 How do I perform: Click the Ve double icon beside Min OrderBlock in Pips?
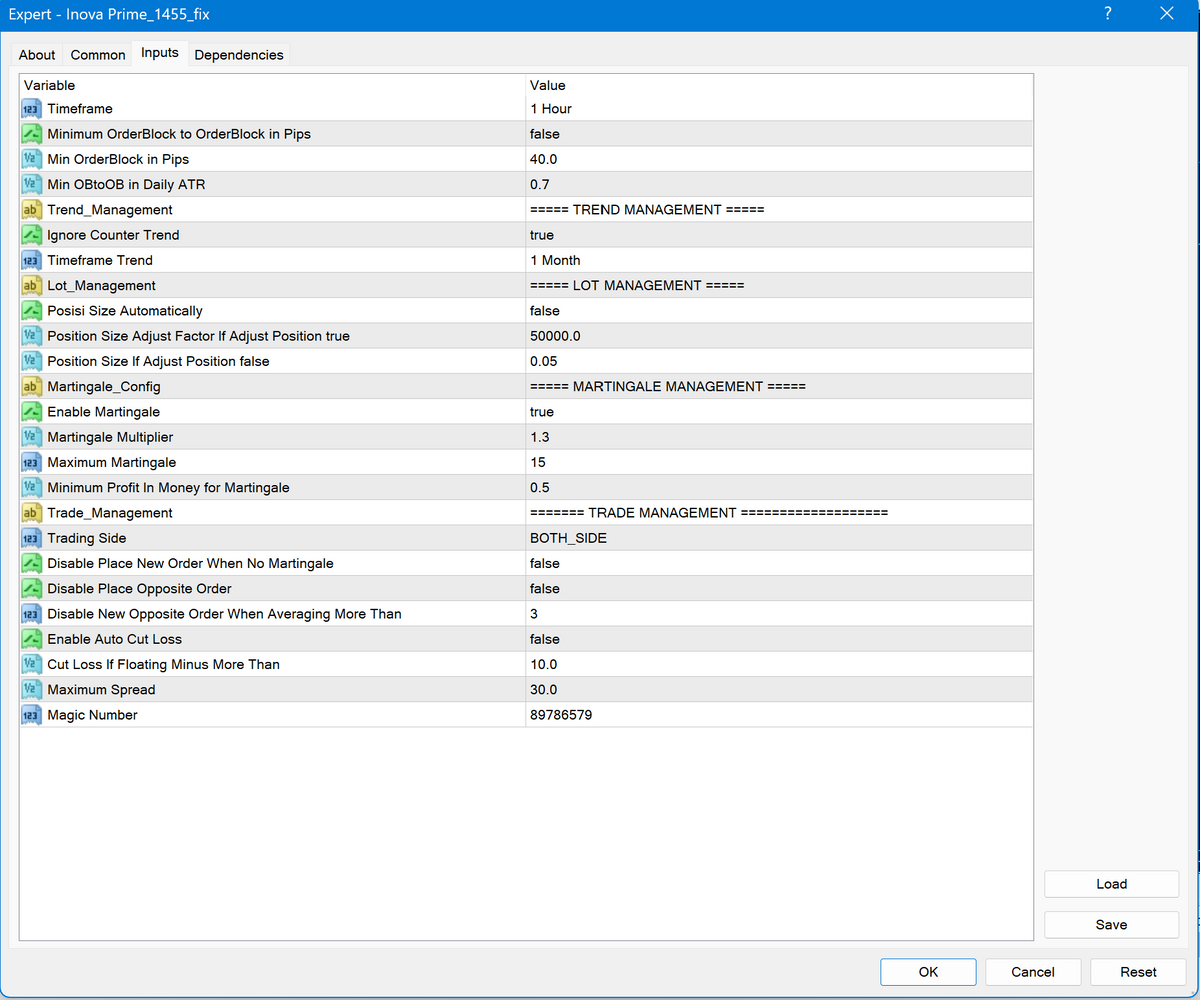tap(31, 159)
